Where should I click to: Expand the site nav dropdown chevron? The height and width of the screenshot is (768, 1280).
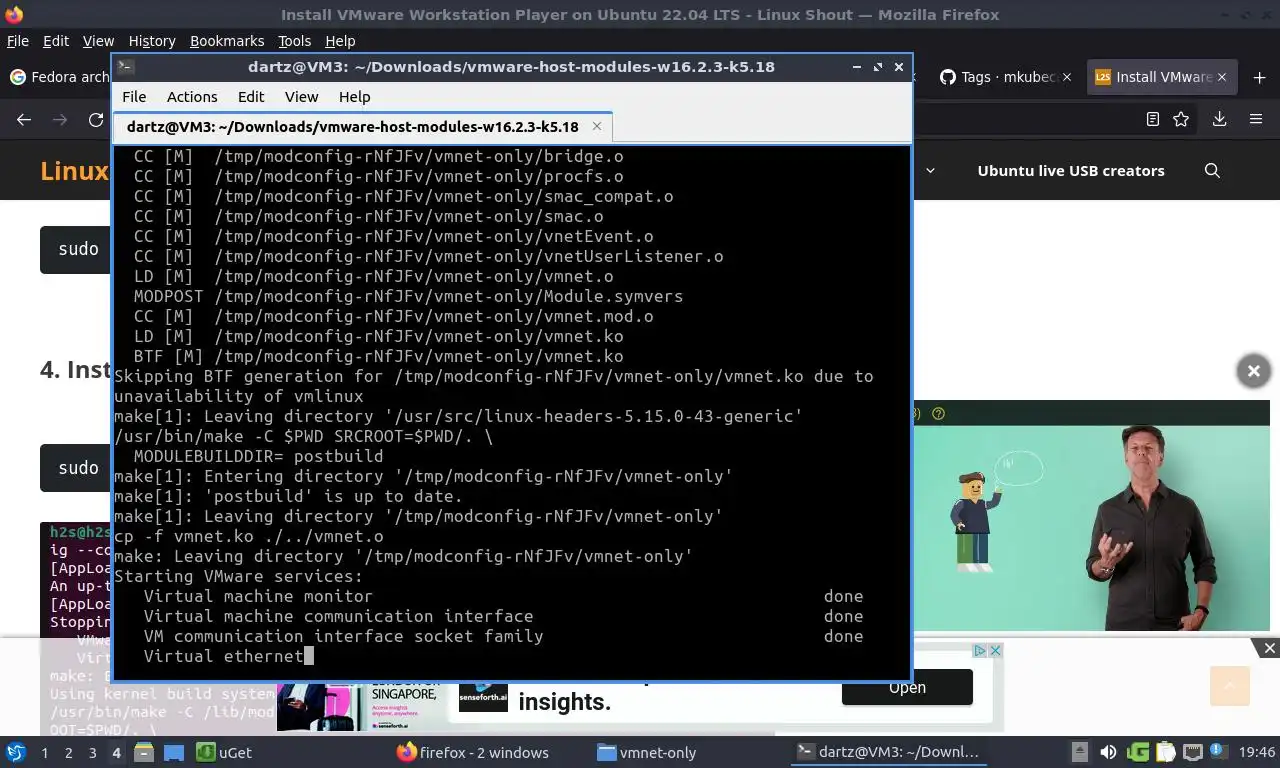930,171
